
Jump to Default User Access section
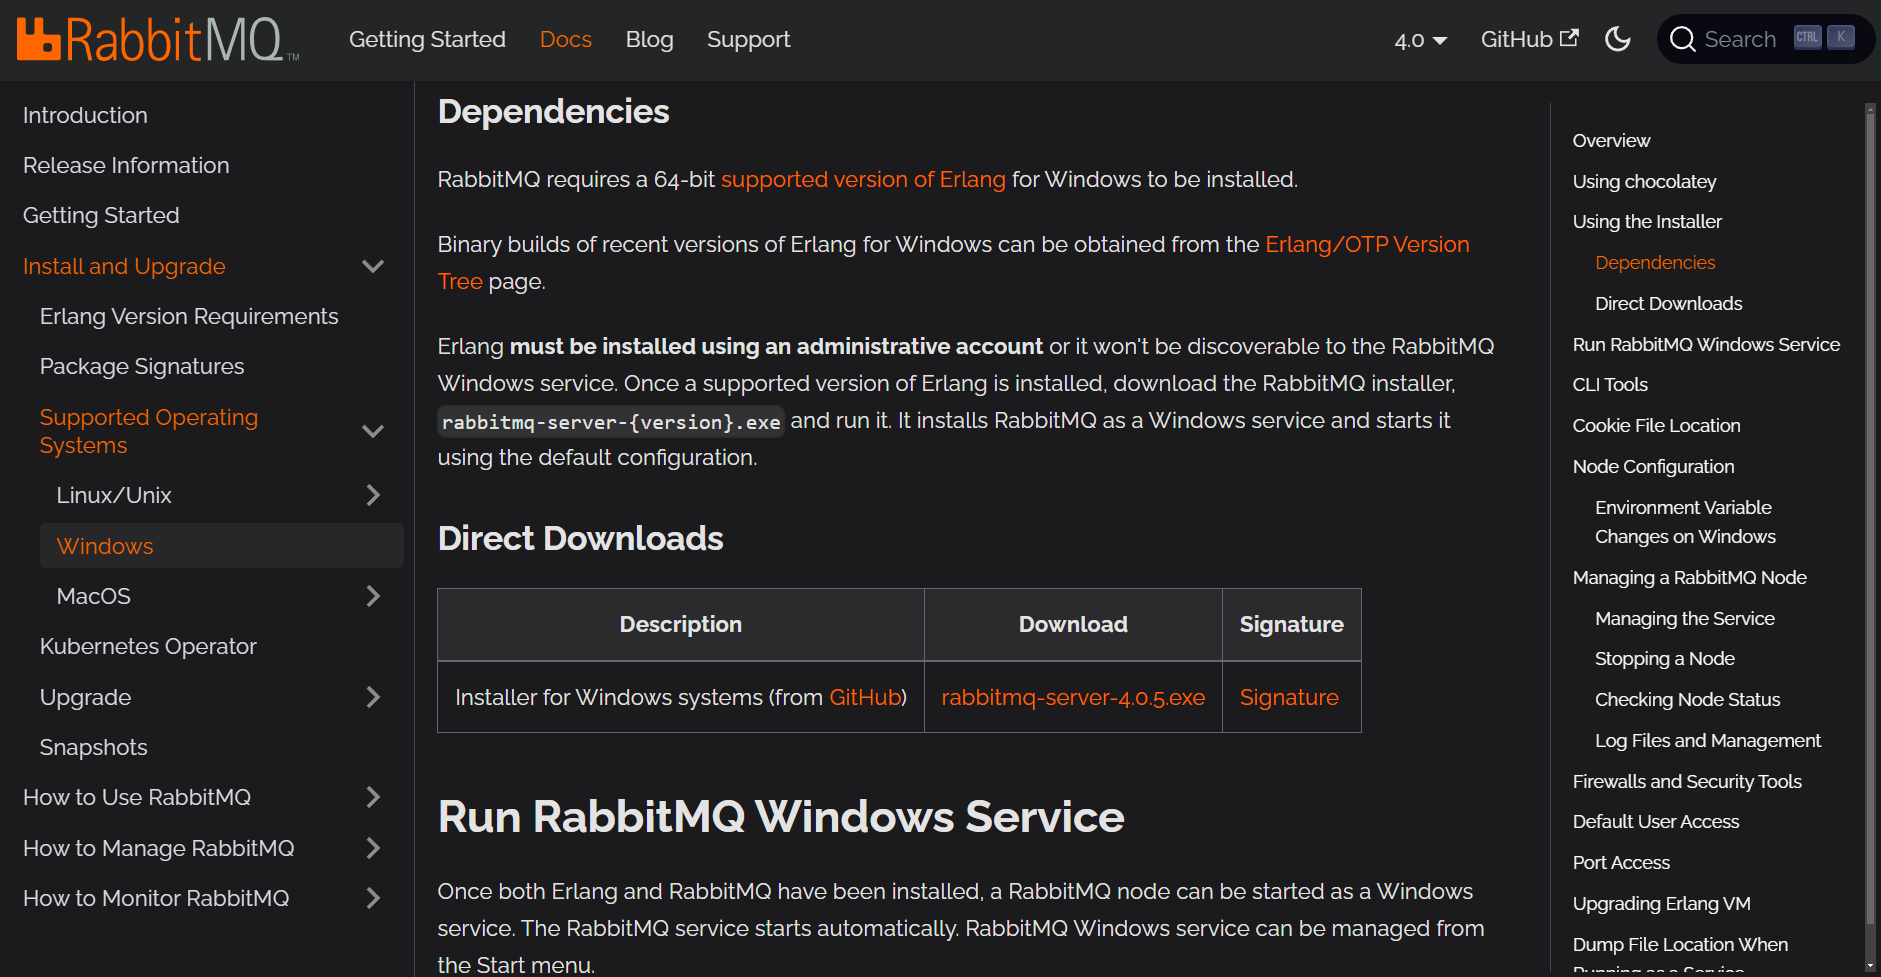[x=1656, y=821]
